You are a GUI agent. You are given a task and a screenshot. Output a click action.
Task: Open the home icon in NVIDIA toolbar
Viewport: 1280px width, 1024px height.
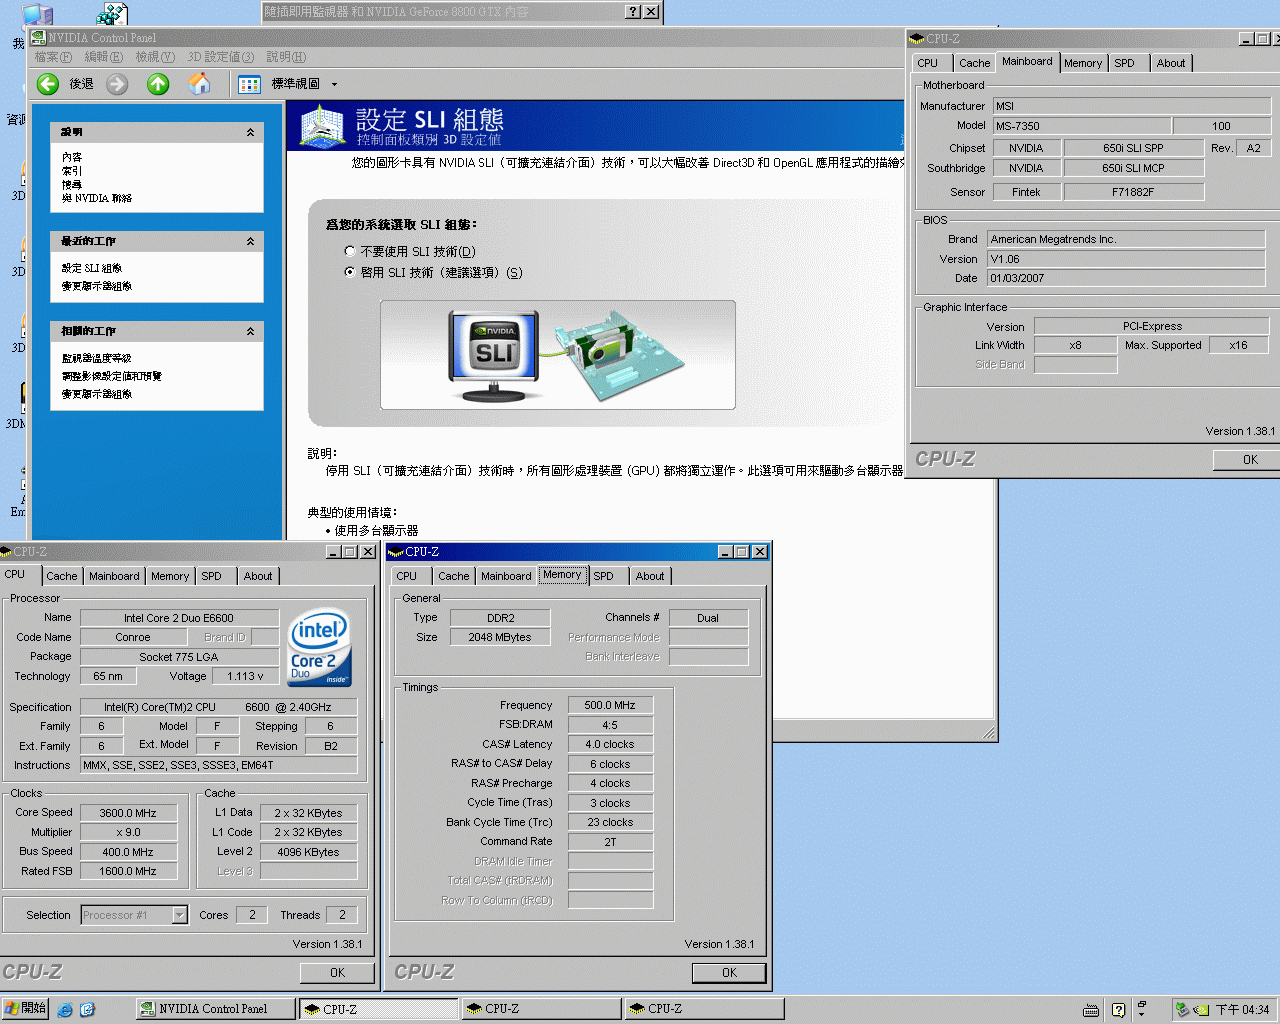pyautogui.click(x=200, y=84)
